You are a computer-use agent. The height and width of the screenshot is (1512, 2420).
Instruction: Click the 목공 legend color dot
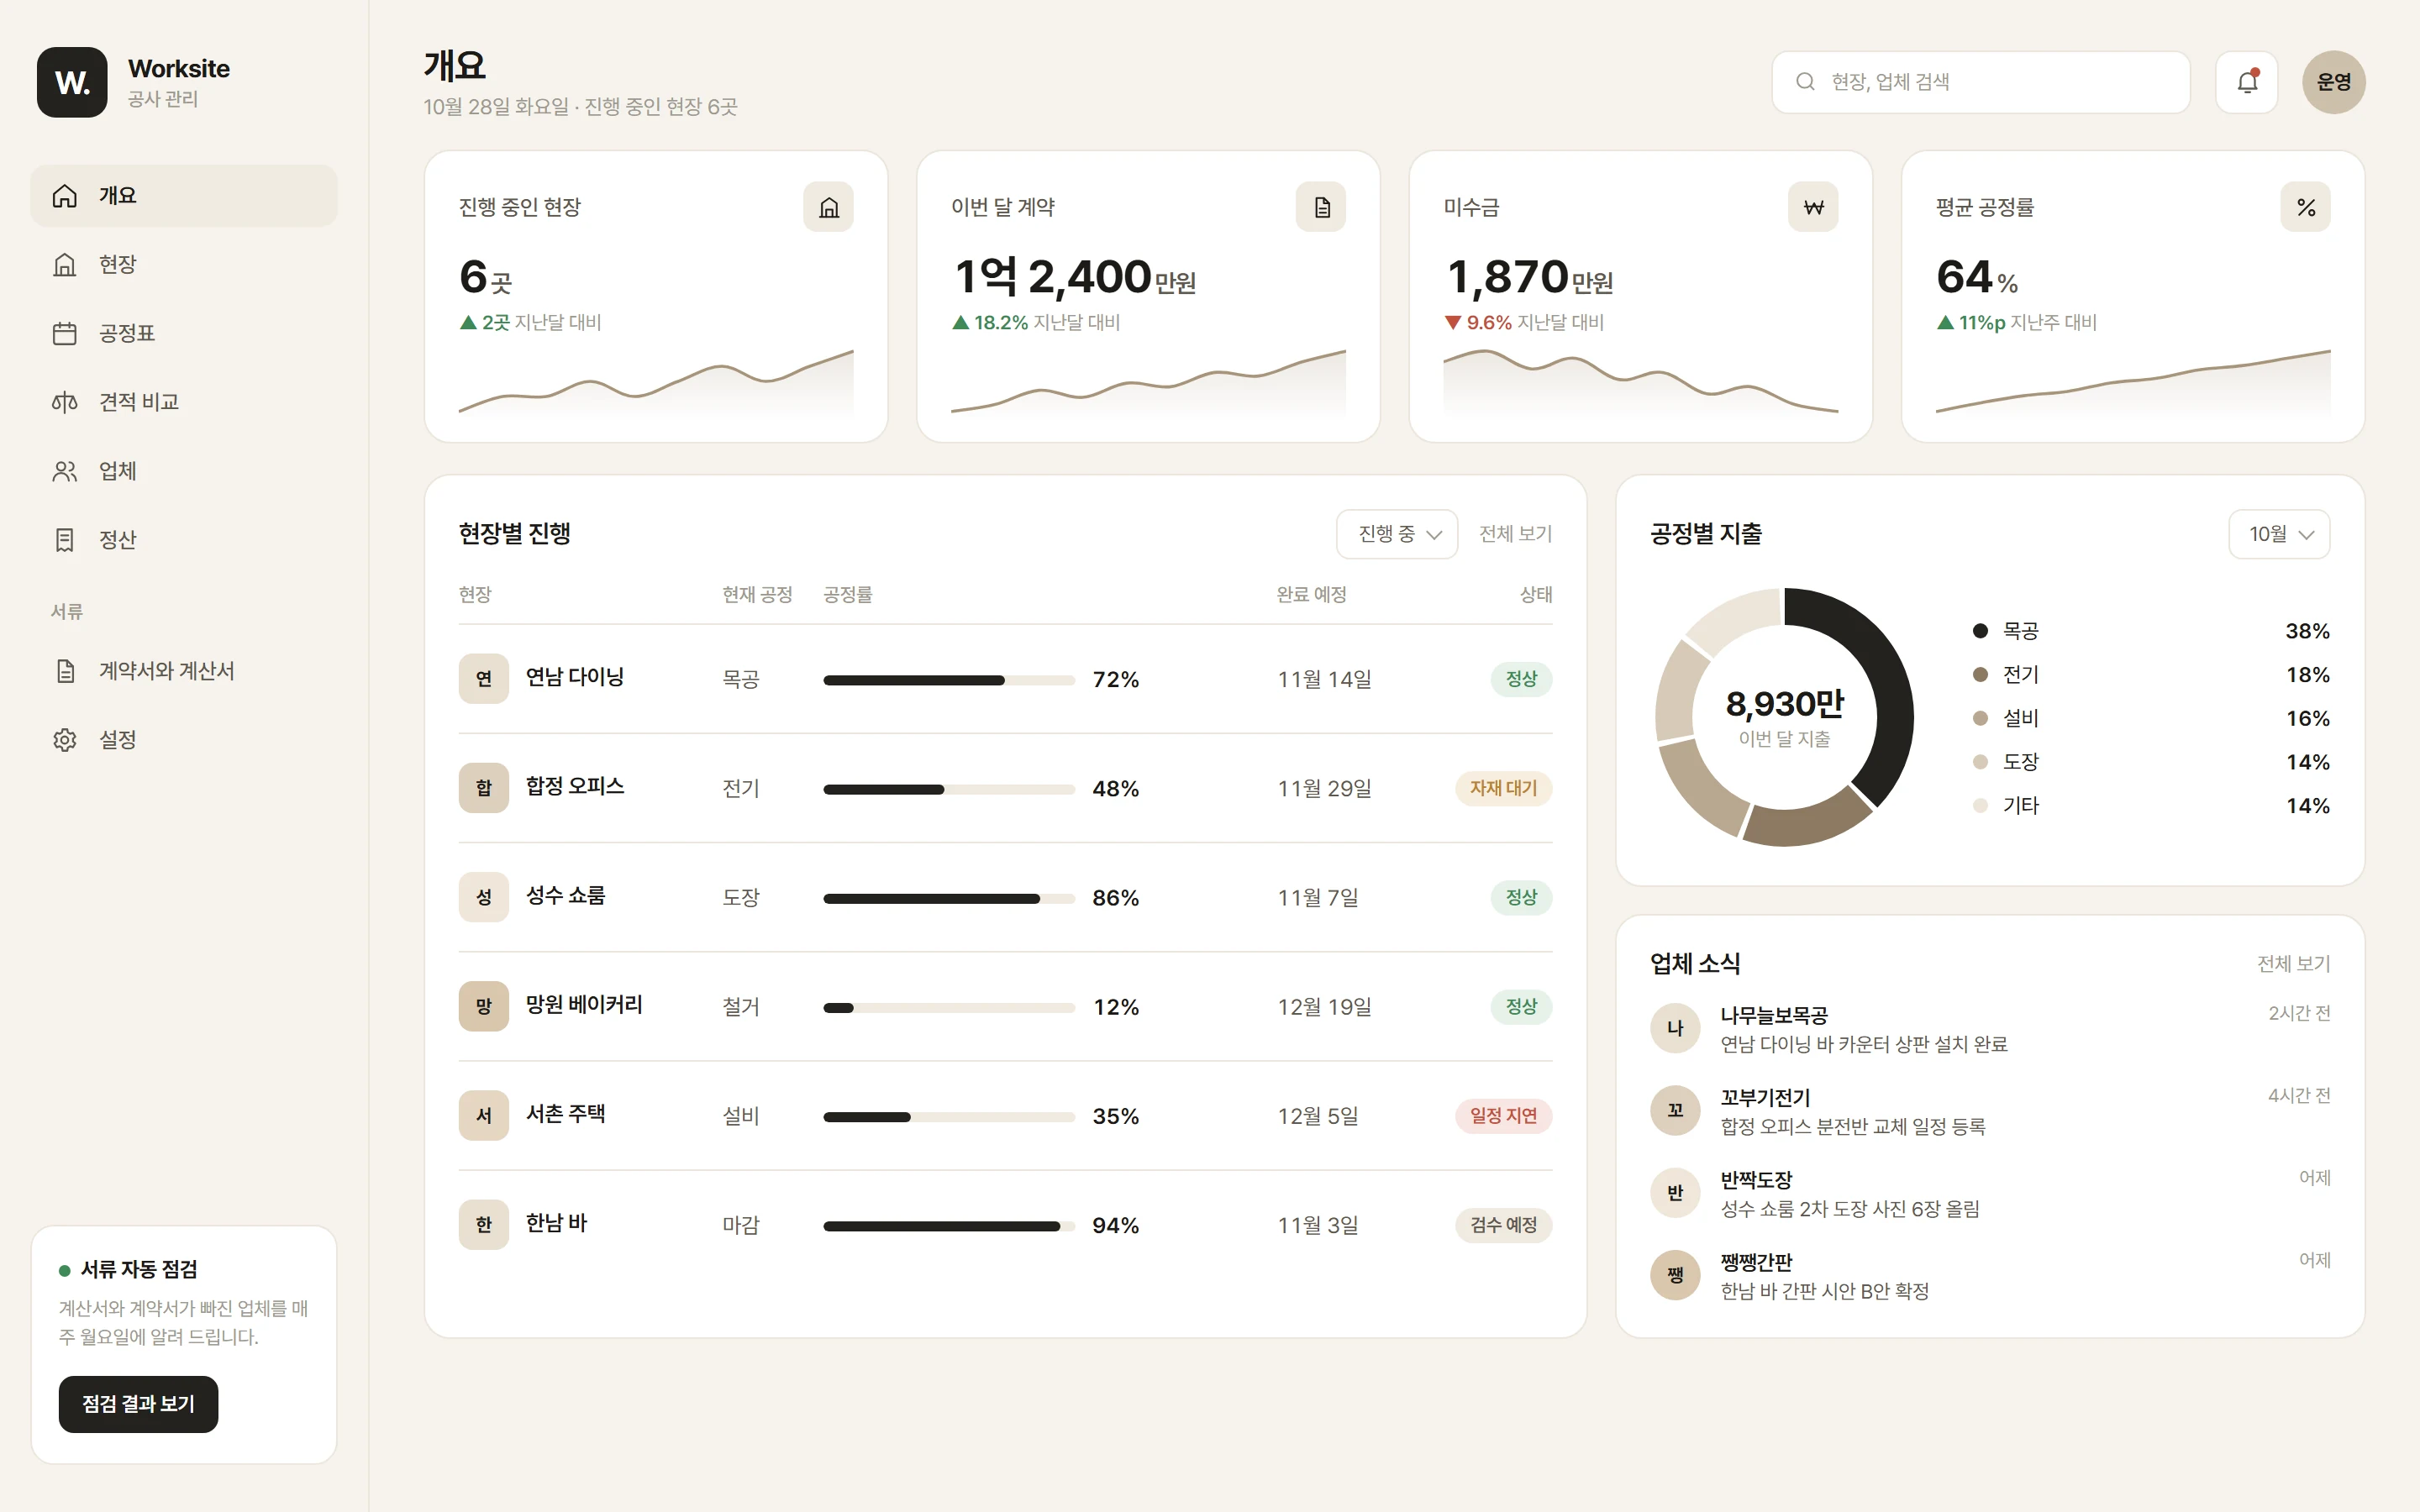pos(1980,631)
